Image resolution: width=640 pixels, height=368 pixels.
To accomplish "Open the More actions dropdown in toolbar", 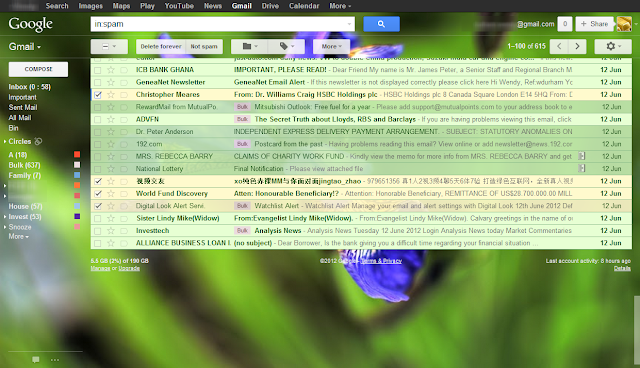I will click(x=331, y=47).
